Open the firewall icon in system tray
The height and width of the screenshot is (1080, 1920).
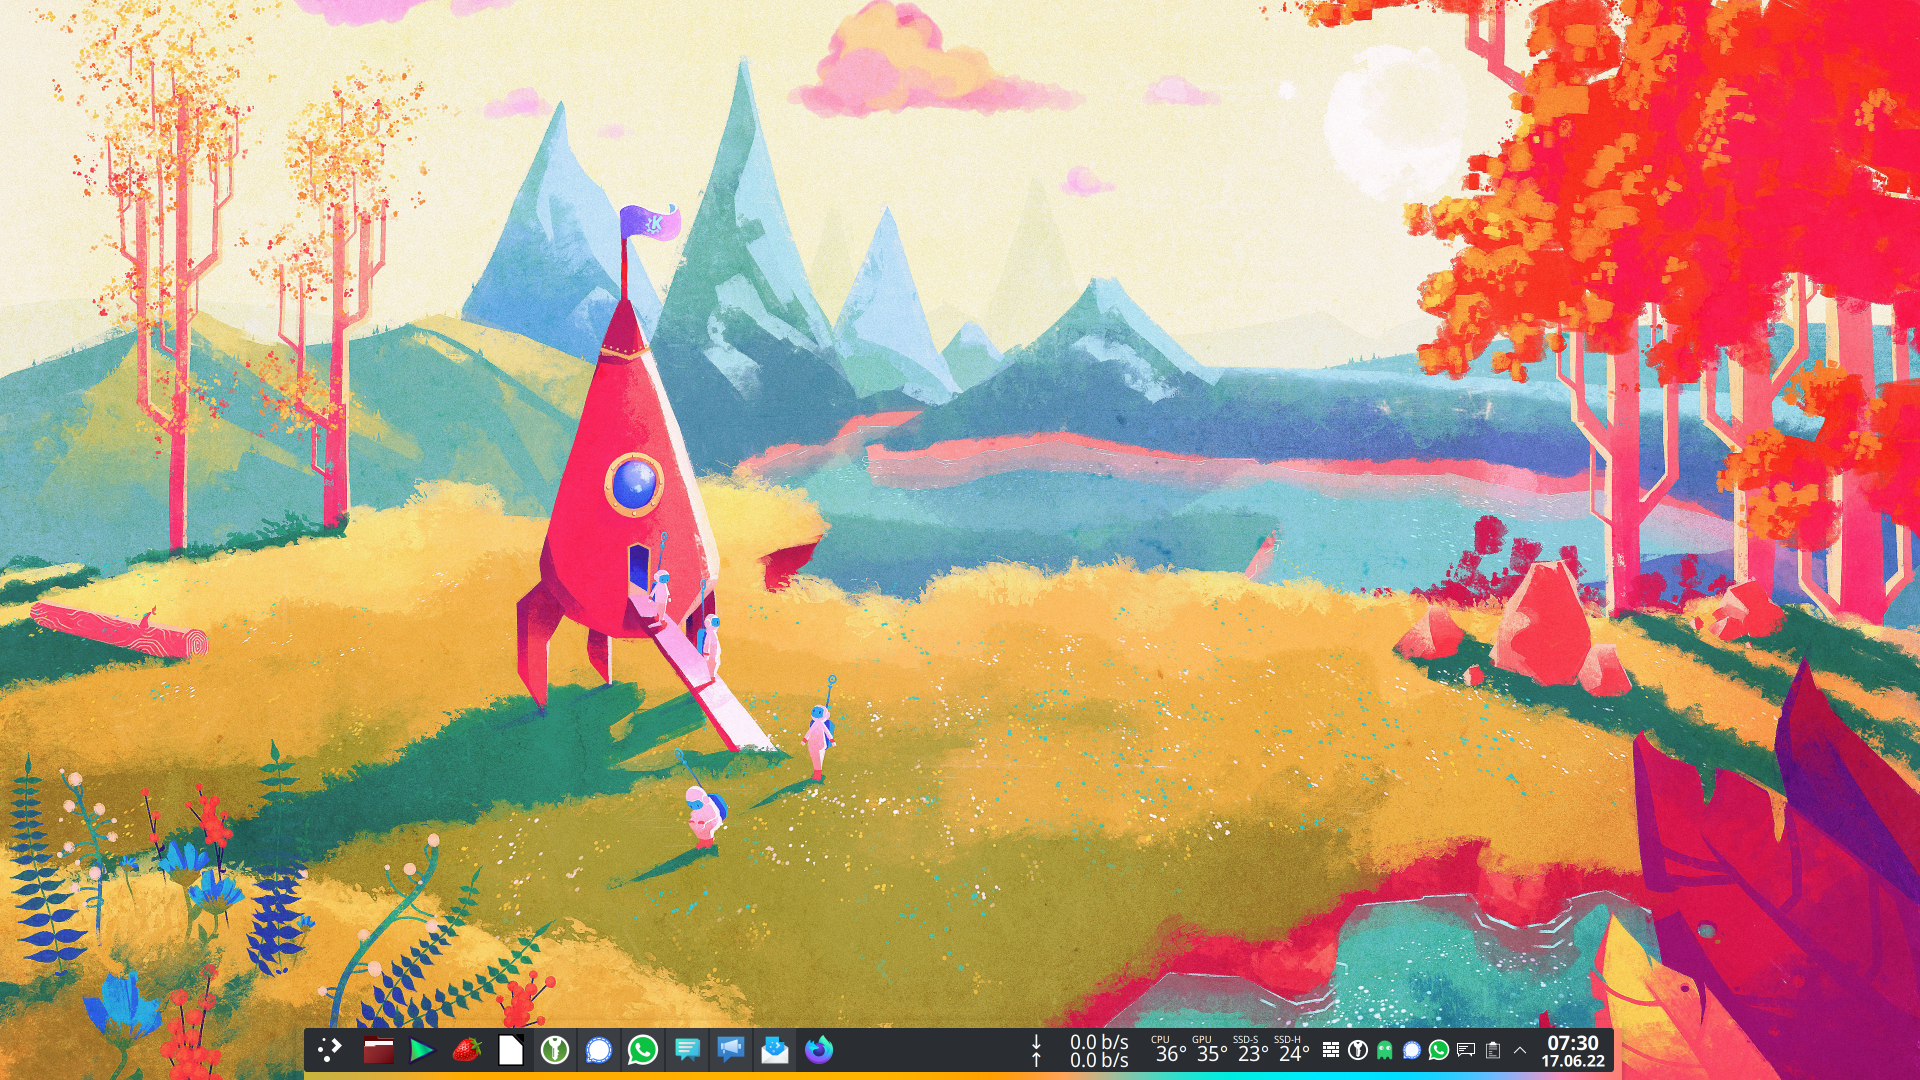pos(1331,1051)
